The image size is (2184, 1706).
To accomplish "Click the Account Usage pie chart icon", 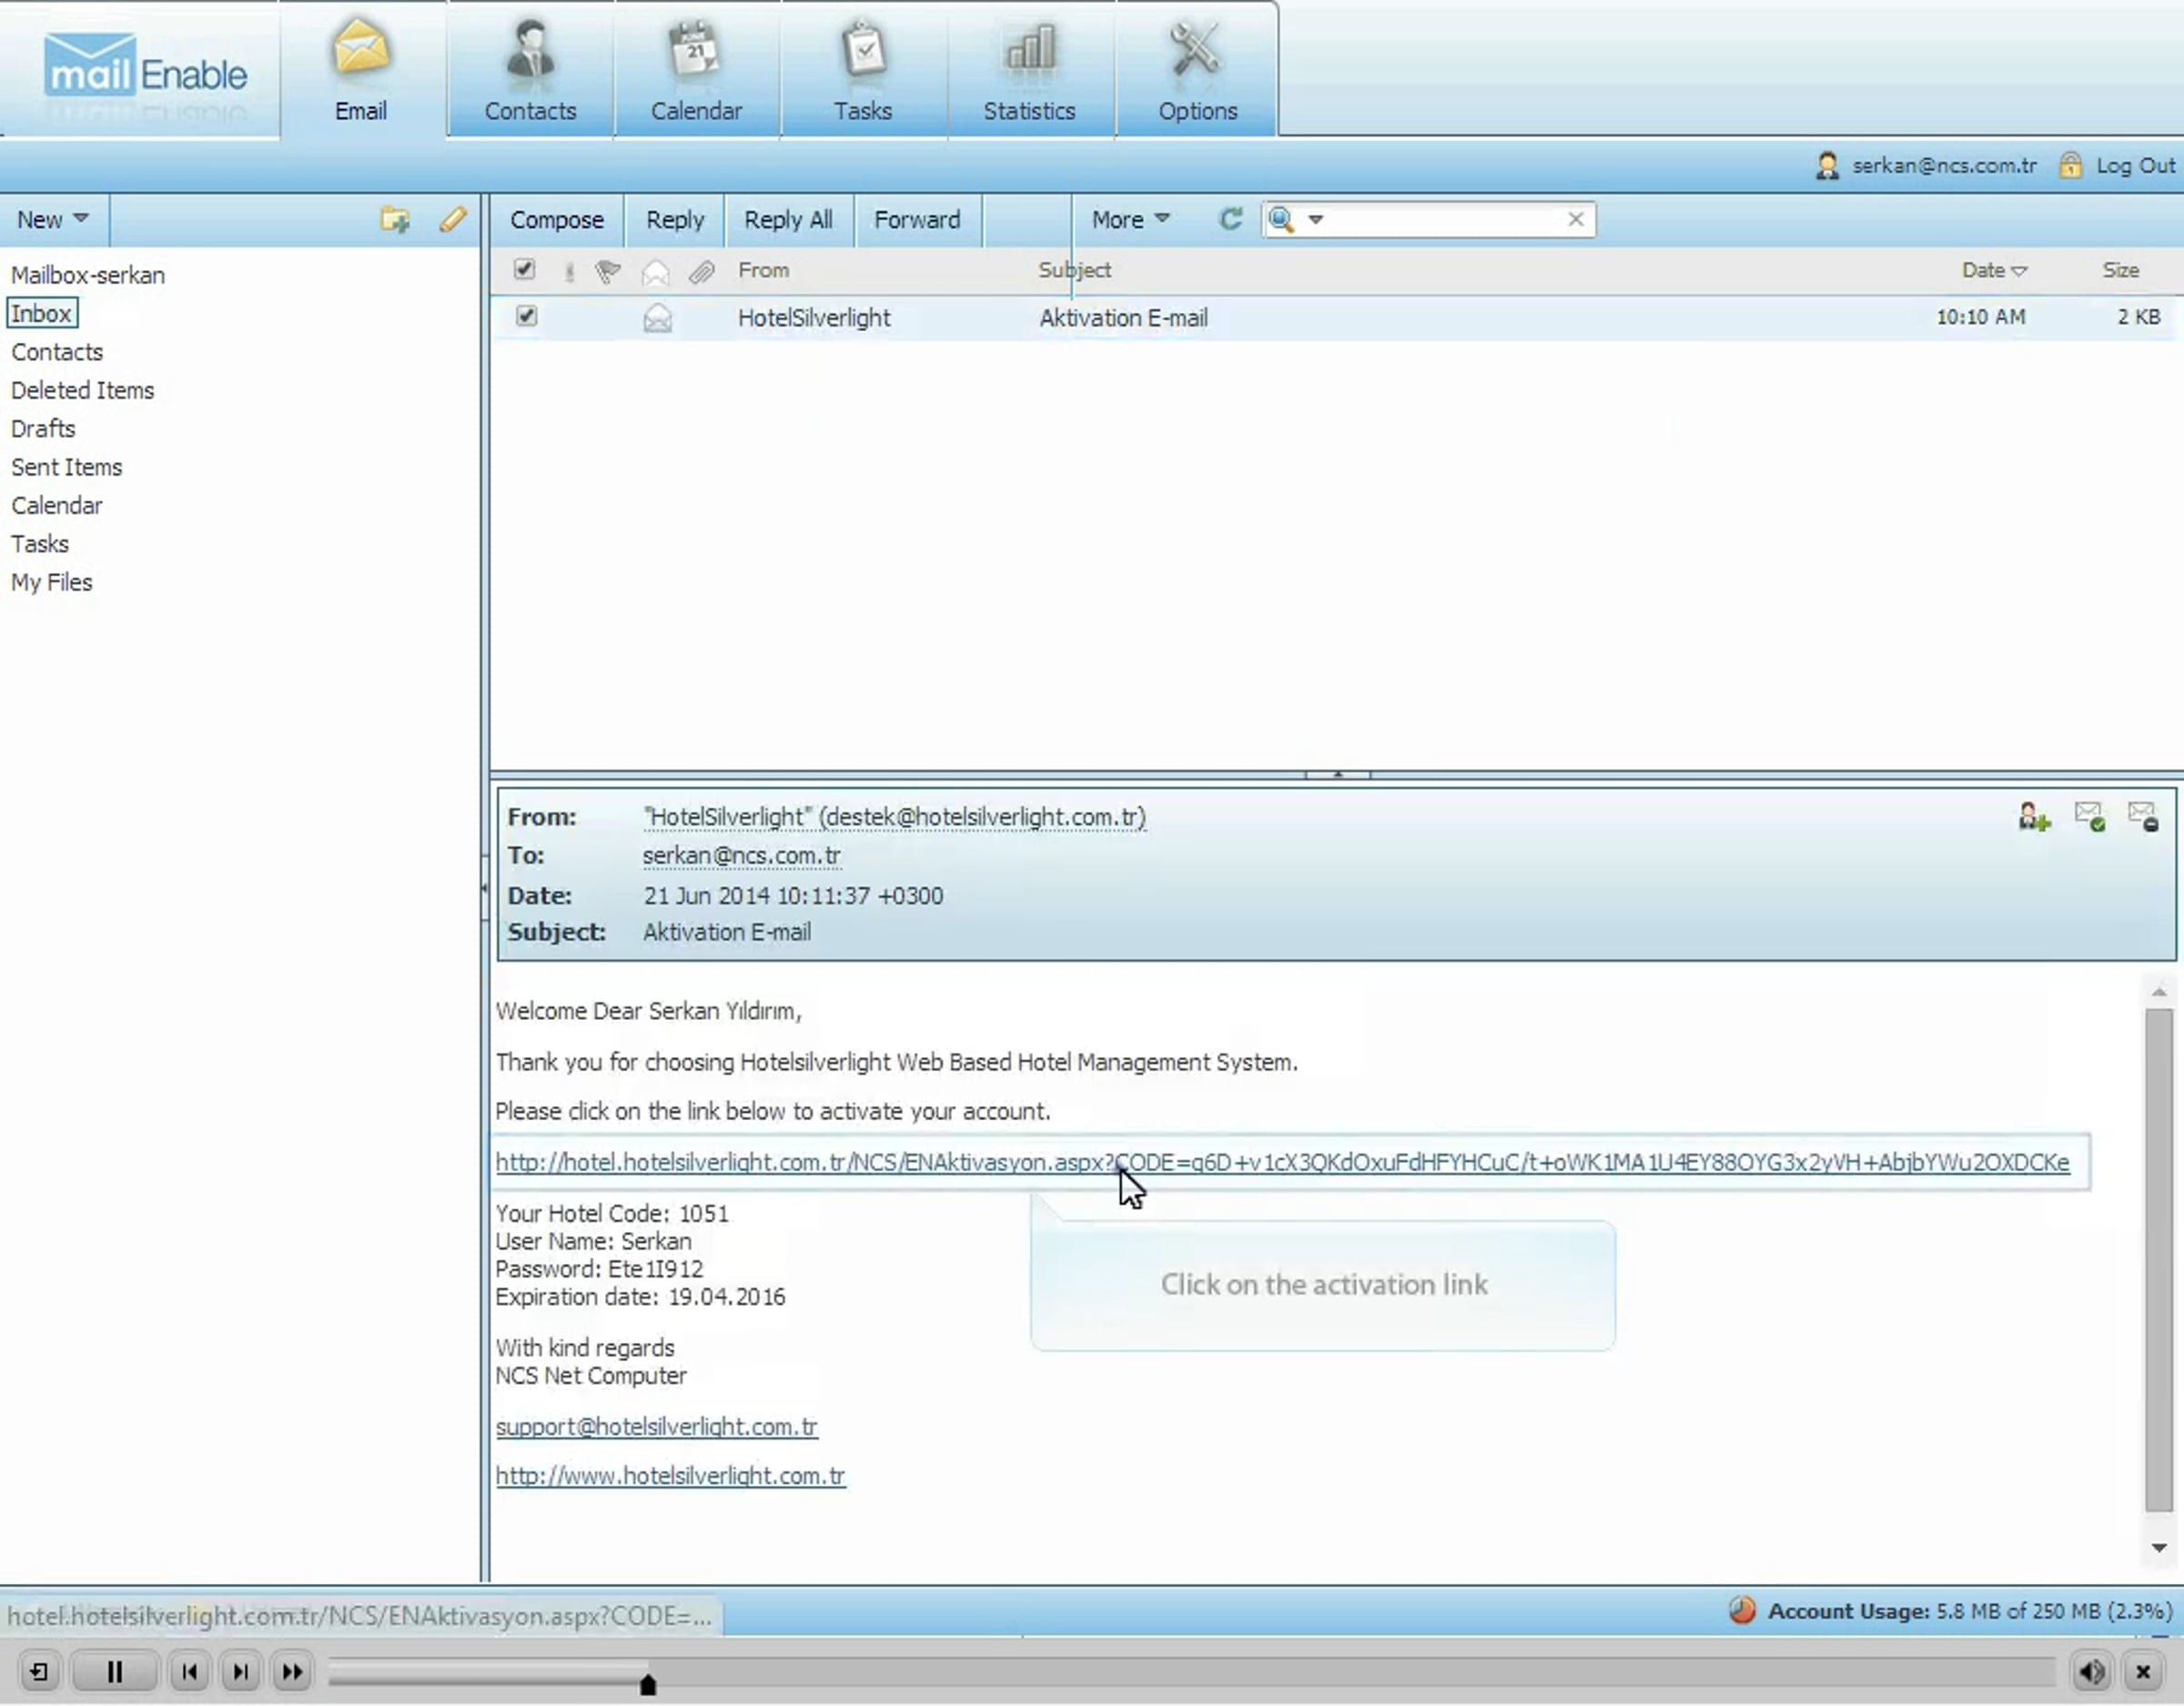I will pos(1742,1610).
